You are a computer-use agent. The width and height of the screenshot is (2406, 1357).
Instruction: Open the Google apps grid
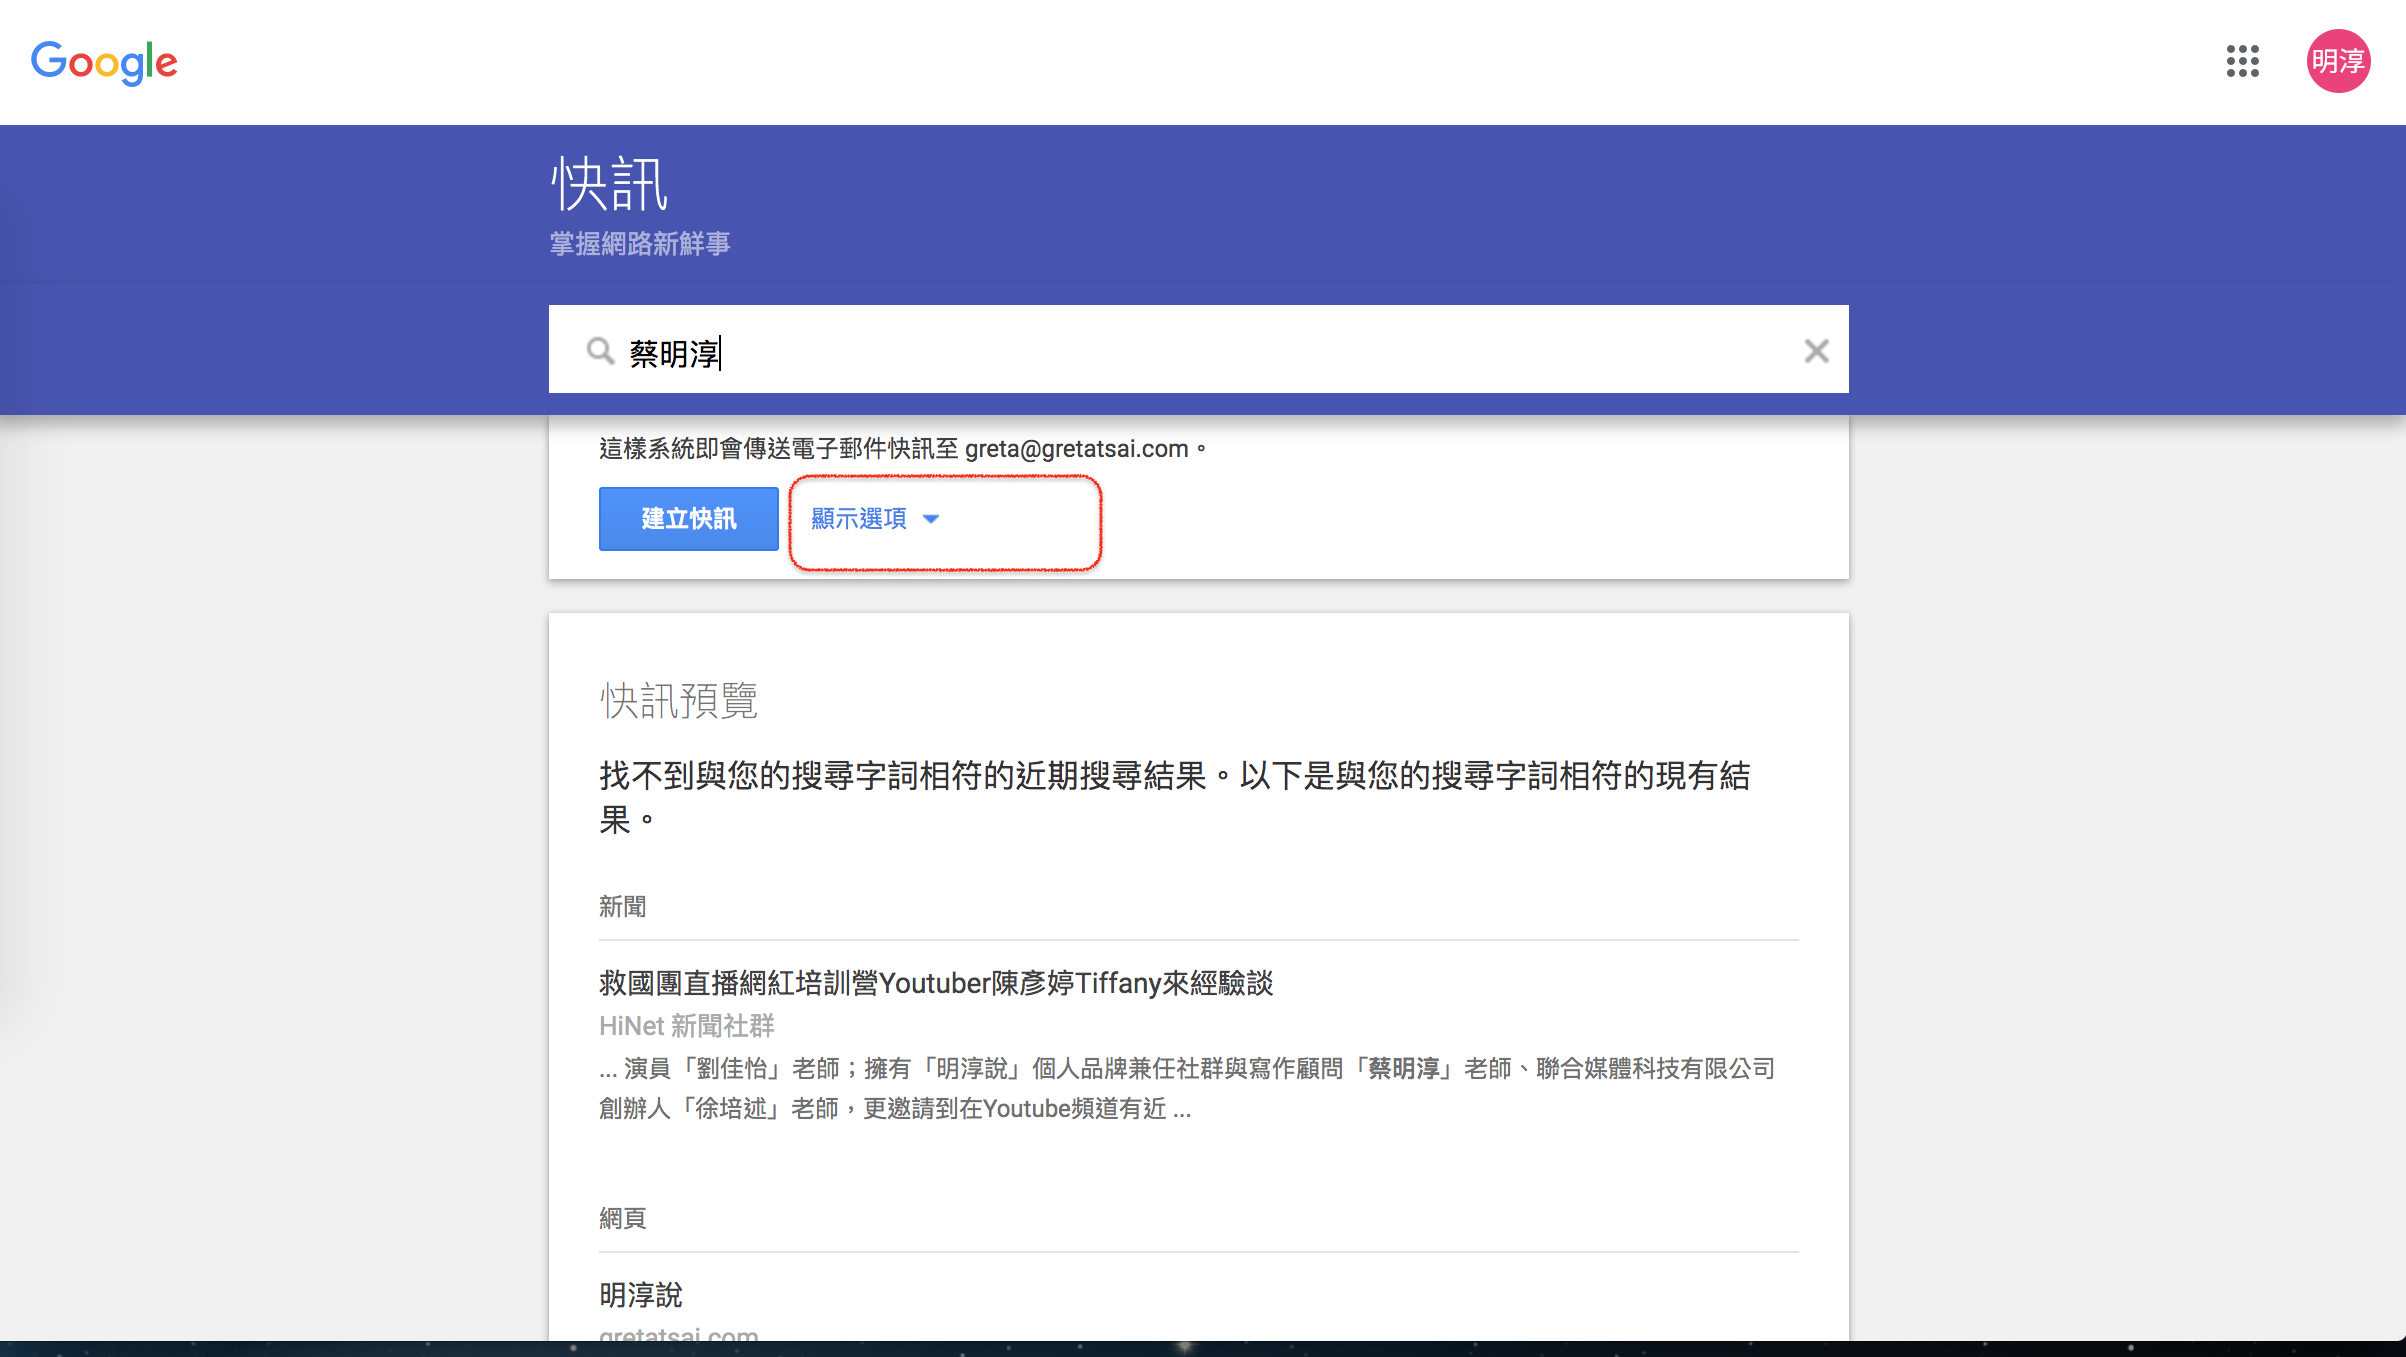[x=2242, y=61]
